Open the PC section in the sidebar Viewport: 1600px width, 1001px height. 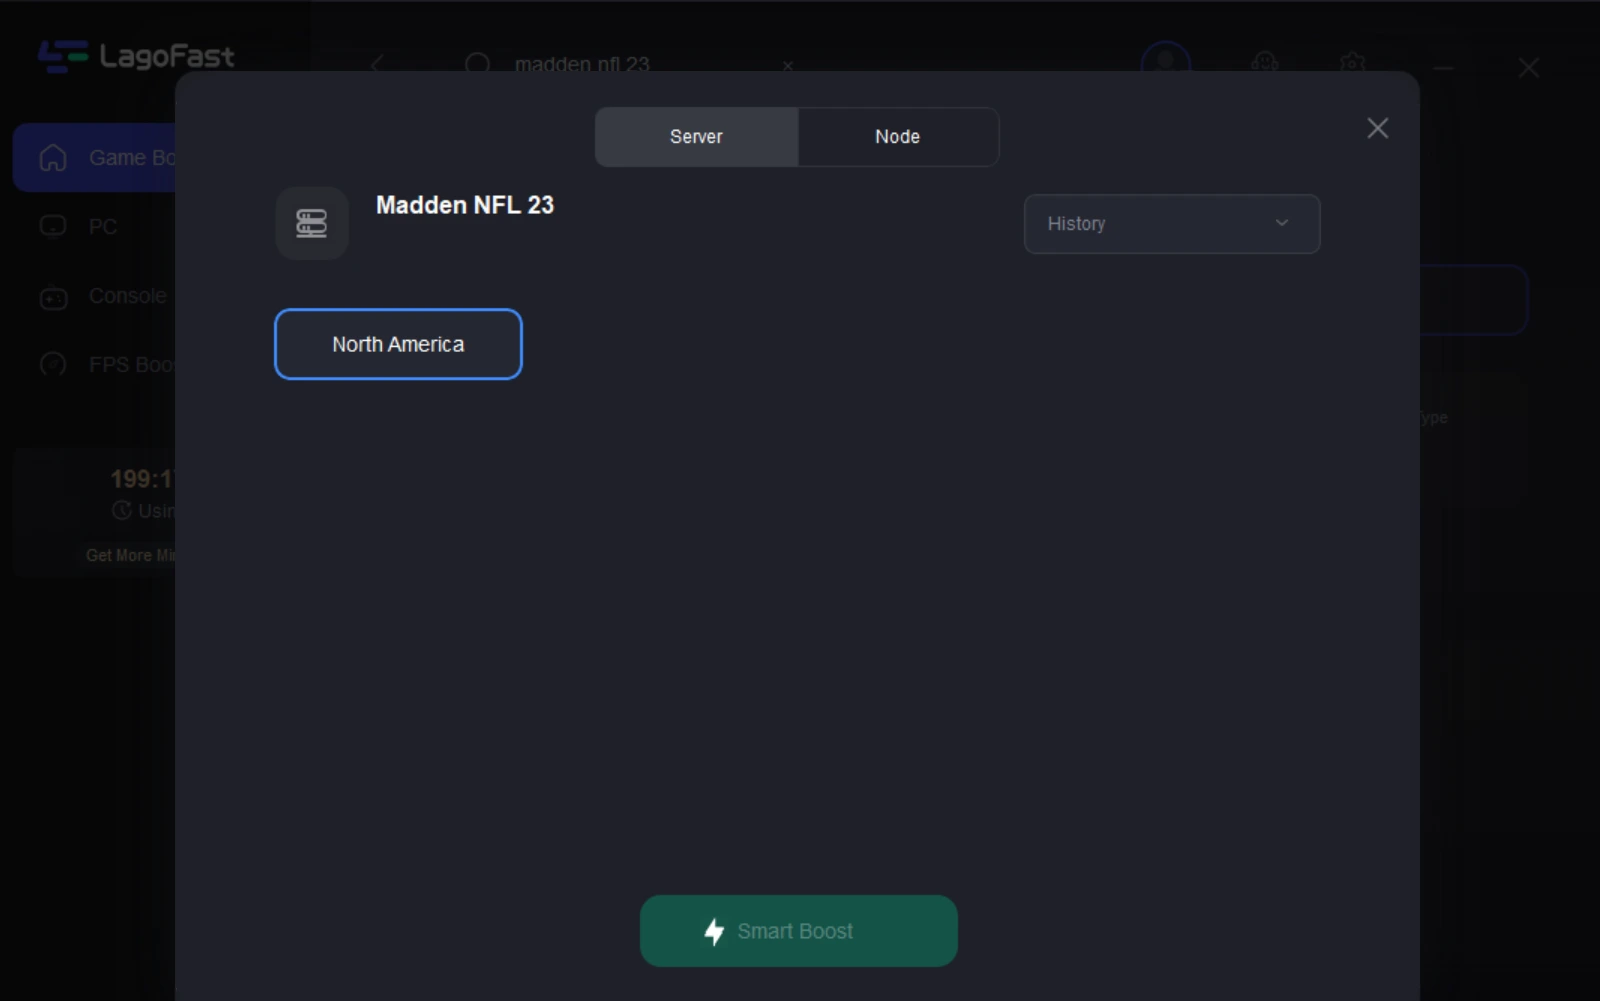coord(102,227)
